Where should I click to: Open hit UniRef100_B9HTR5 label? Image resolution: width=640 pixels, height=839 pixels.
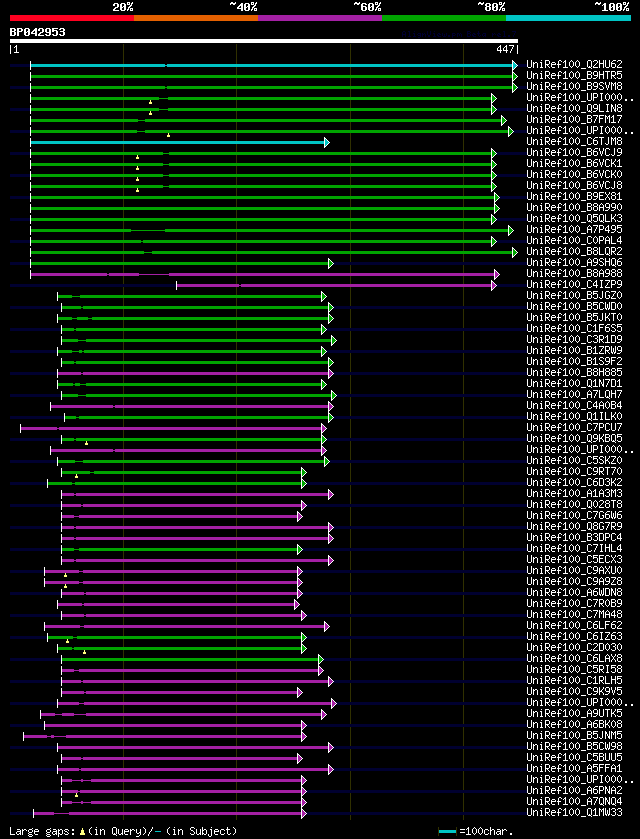574,76
